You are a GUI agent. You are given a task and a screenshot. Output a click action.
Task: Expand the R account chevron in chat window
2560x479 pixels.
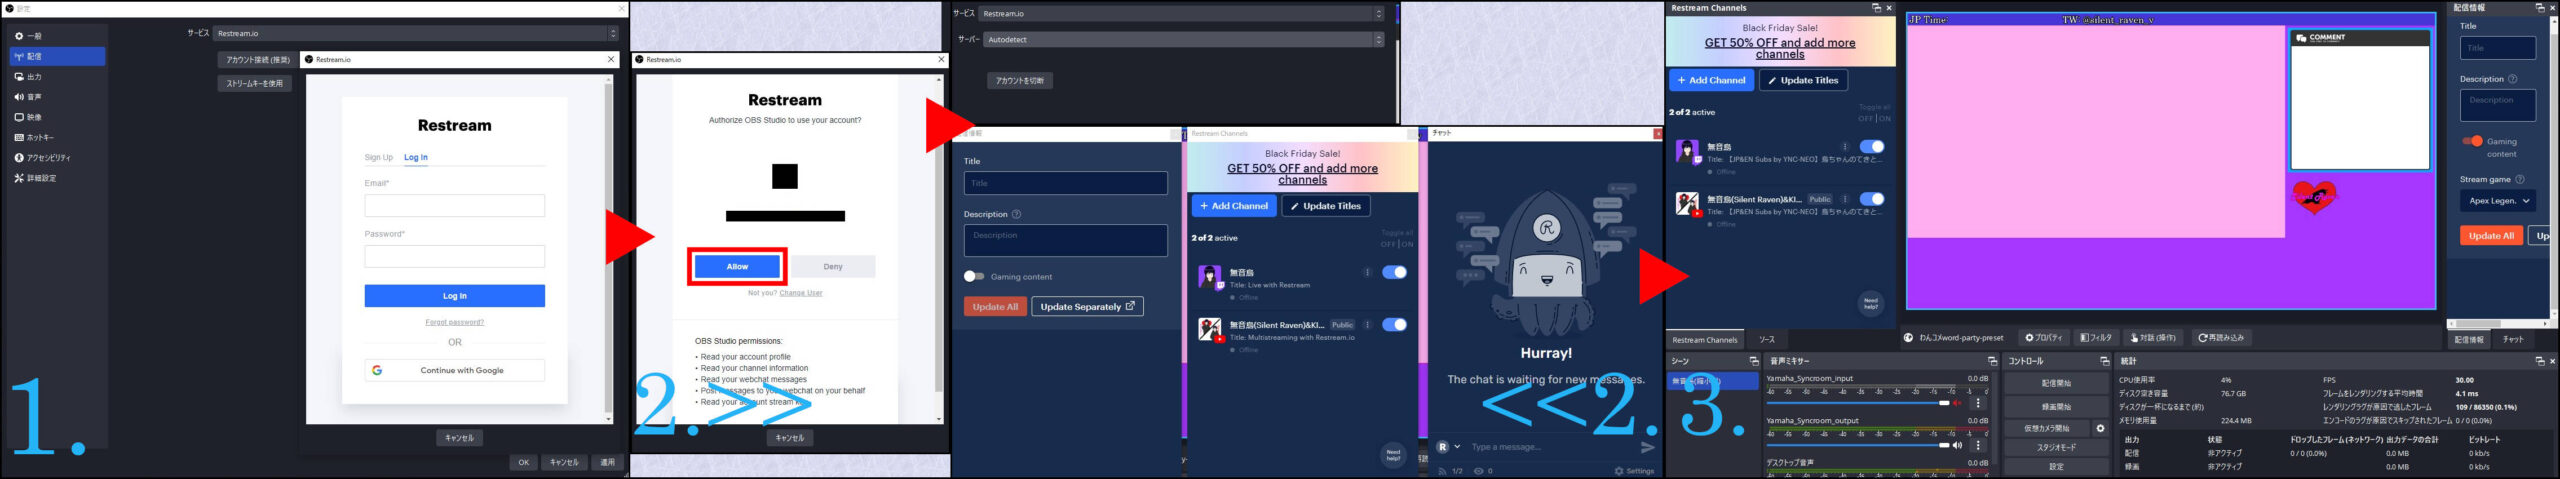tap(1457, 447)
